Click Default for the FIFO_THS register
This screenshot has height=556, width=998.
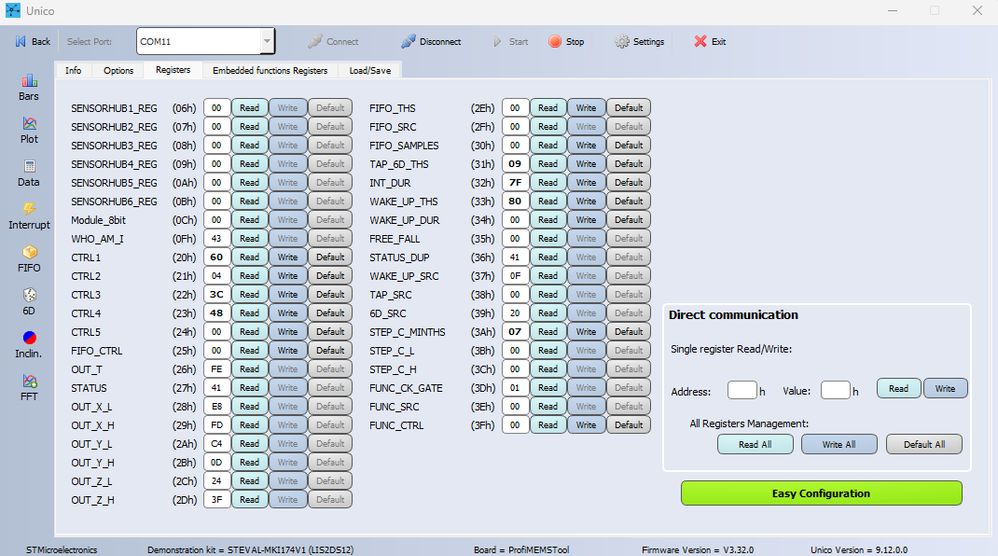[x=629, y=108]
